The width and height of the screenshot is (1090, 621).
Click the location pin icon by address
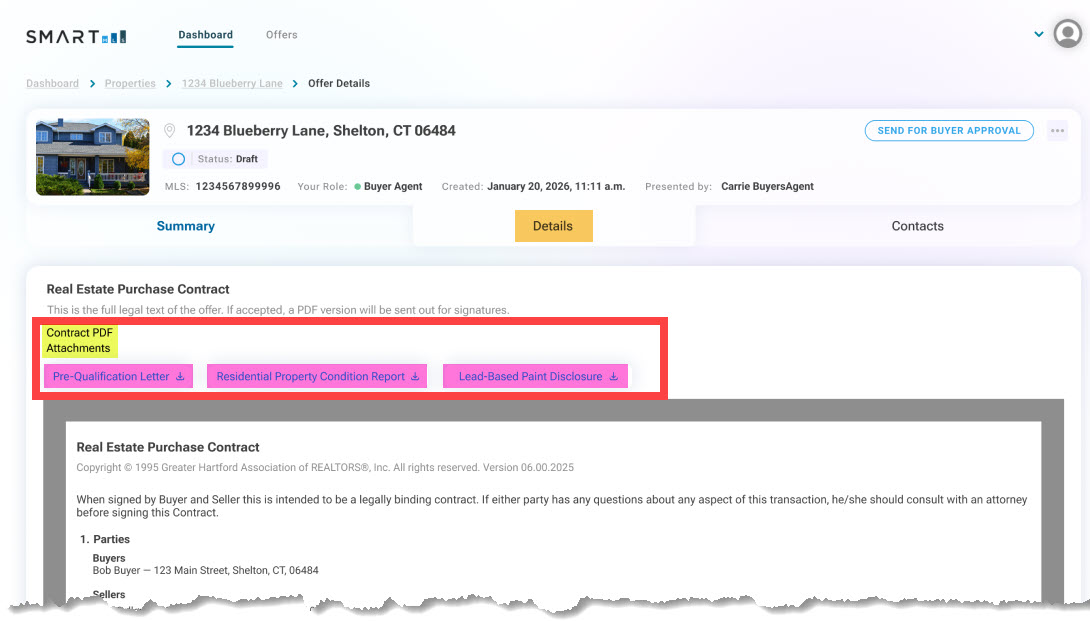pyautogui.click(x=169, y=131)
